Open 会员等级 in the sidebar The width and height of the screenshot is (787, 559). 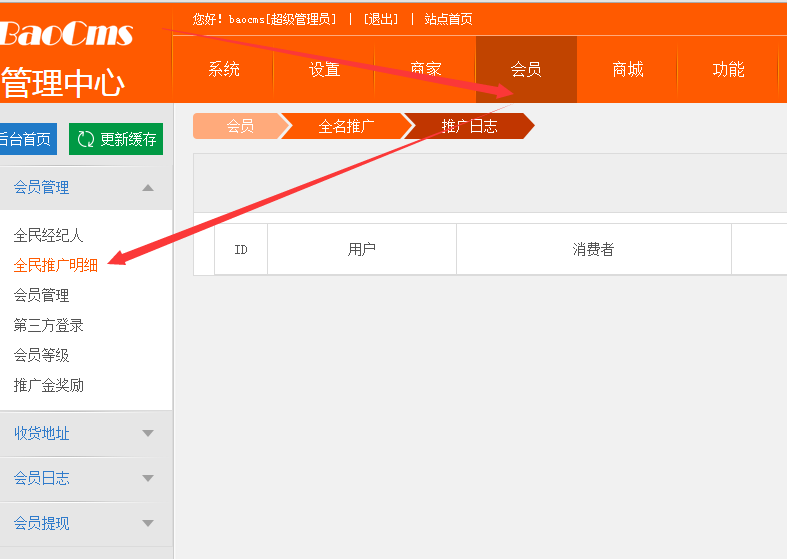pos(41,356)
